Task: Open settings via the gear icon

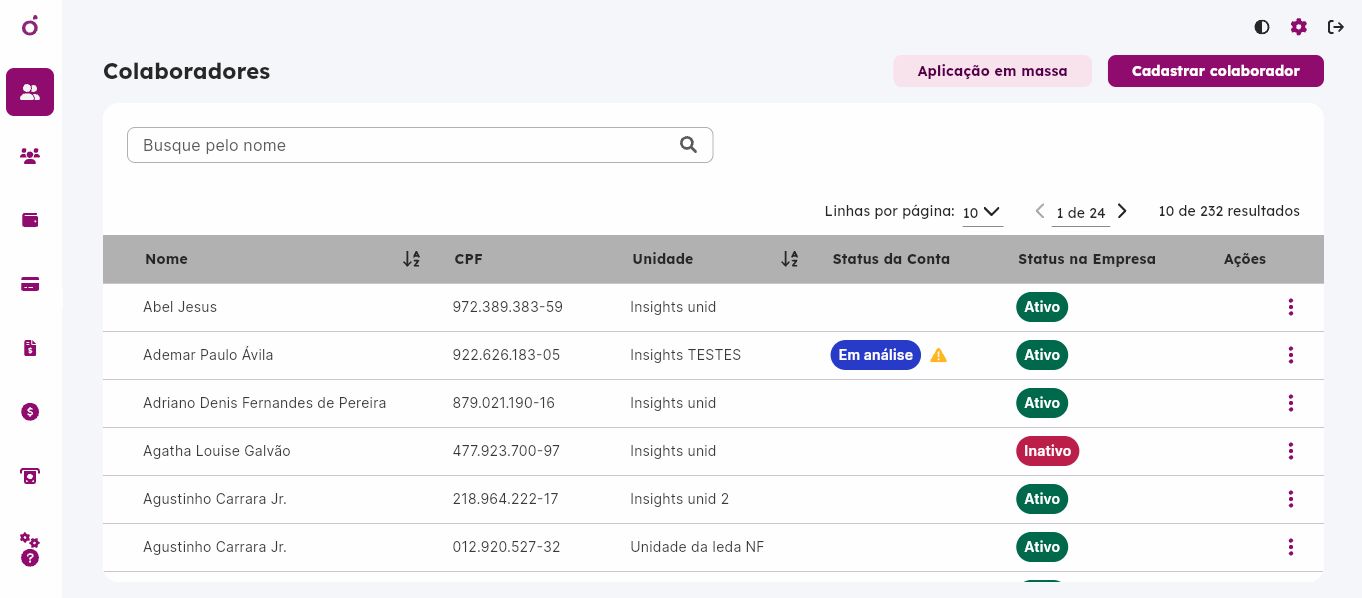Action: 1298,27
